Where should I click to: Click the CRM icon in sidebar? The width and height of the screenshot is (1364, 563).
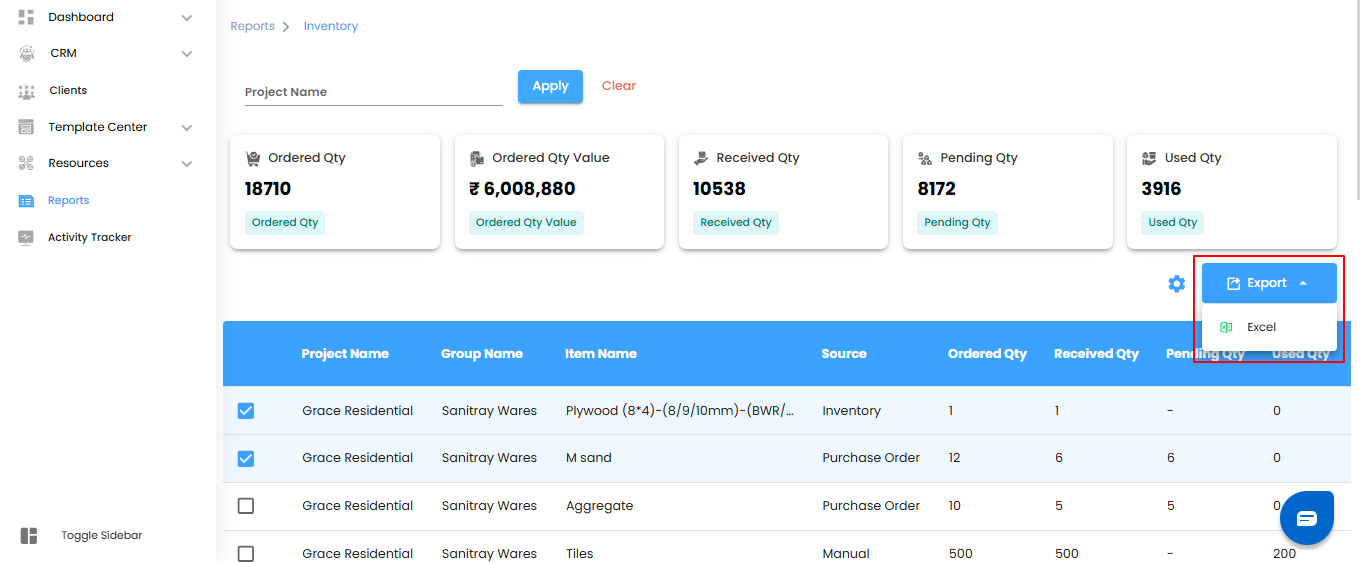click(27, 54)
